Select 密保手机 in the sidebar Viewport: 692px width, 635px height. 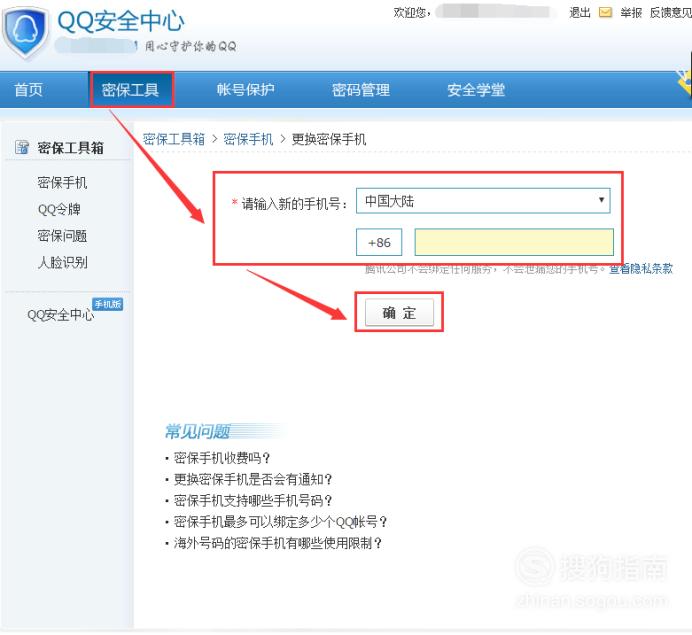coord(62,182)
